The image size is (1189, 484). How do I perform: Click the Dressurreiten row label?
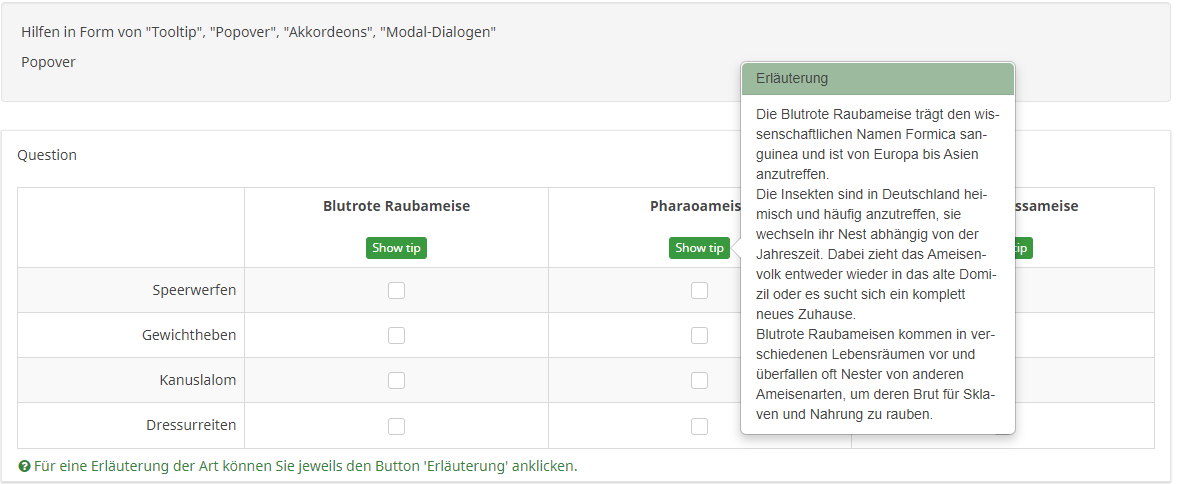click(x=191, y=425)
